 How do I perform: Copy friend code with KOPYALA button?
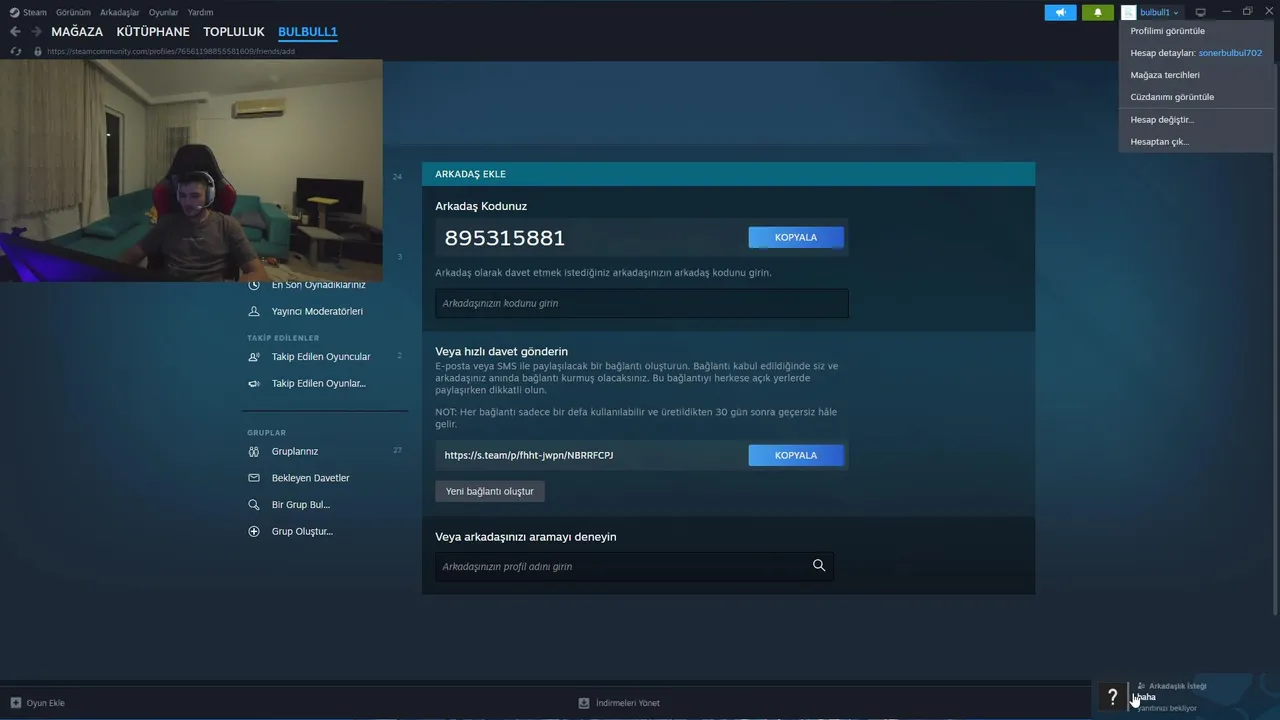796,237
